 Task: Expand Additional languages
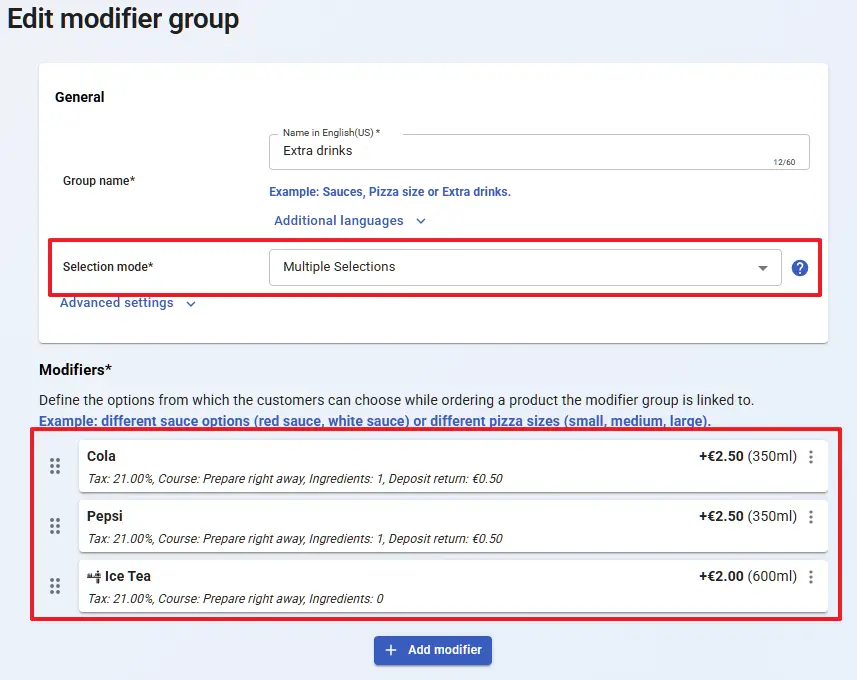(349, 221)
